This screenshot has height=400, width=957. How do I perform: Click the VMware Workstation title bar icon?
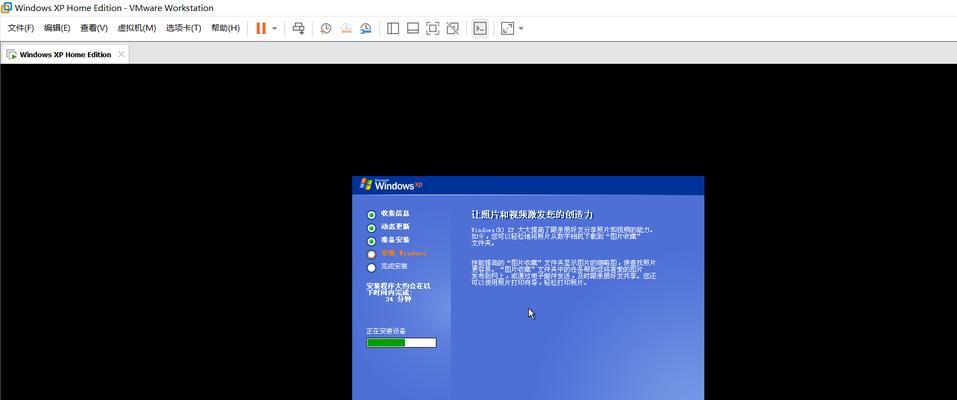click(7, 7)
